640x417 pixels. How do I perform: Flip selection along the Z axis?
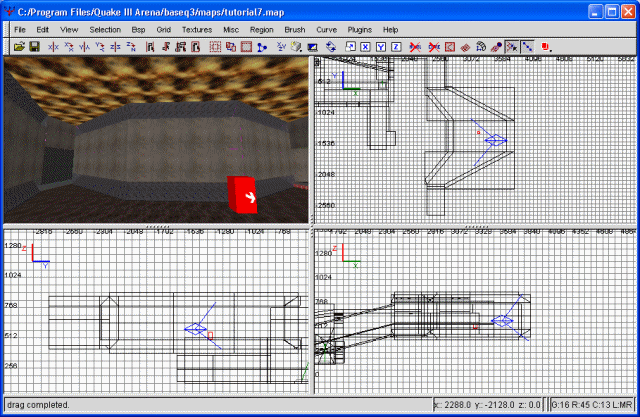(115, 47)
